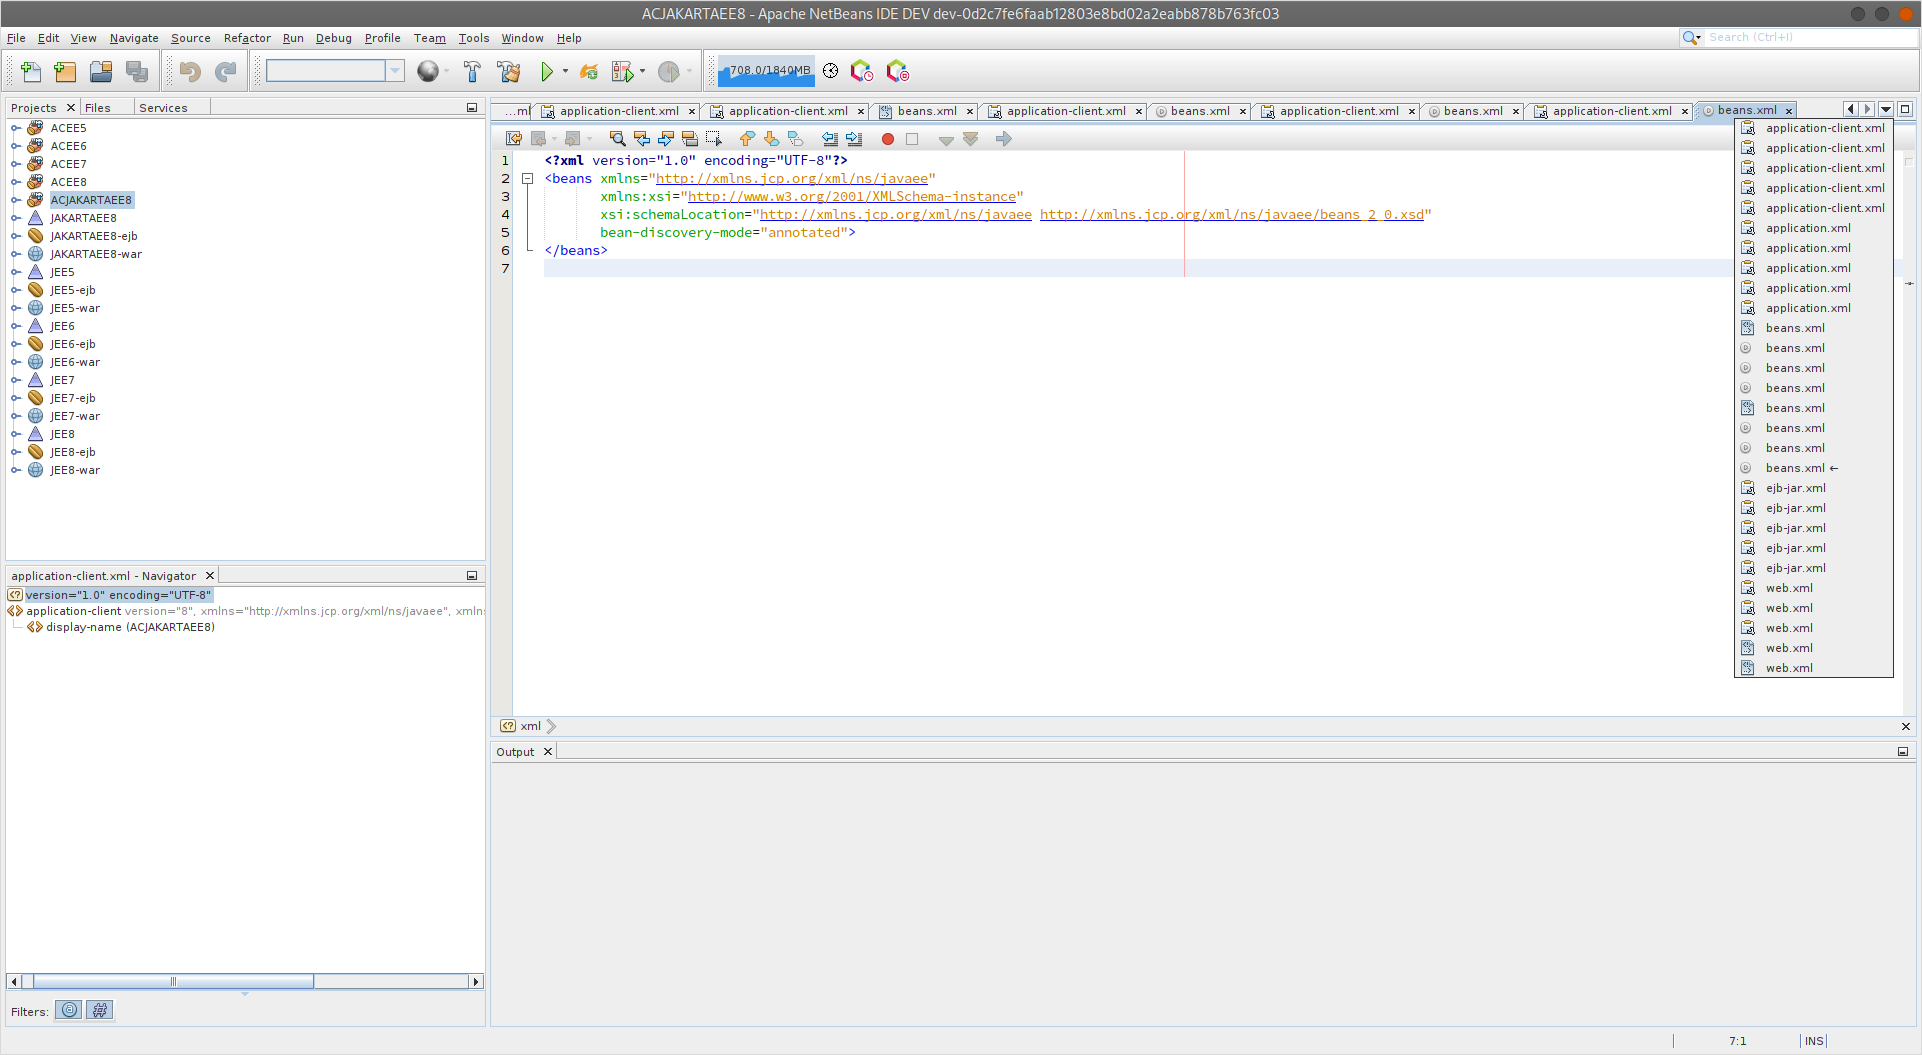
Task: Click the Shift Line Right icon
Action: pos(853,139)
